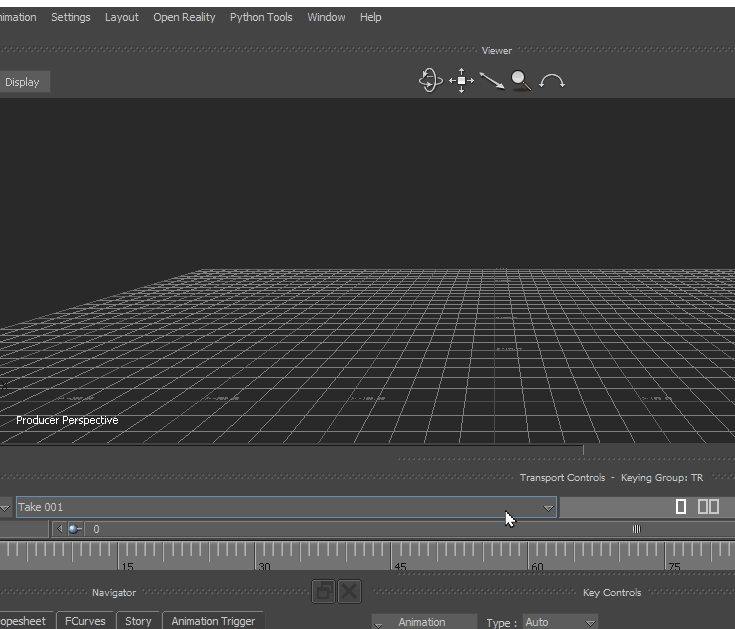Click the Zoom magnifier tool
Image resolution: width=735 pixels, height=629 pixels.
(x=521, y=81)
